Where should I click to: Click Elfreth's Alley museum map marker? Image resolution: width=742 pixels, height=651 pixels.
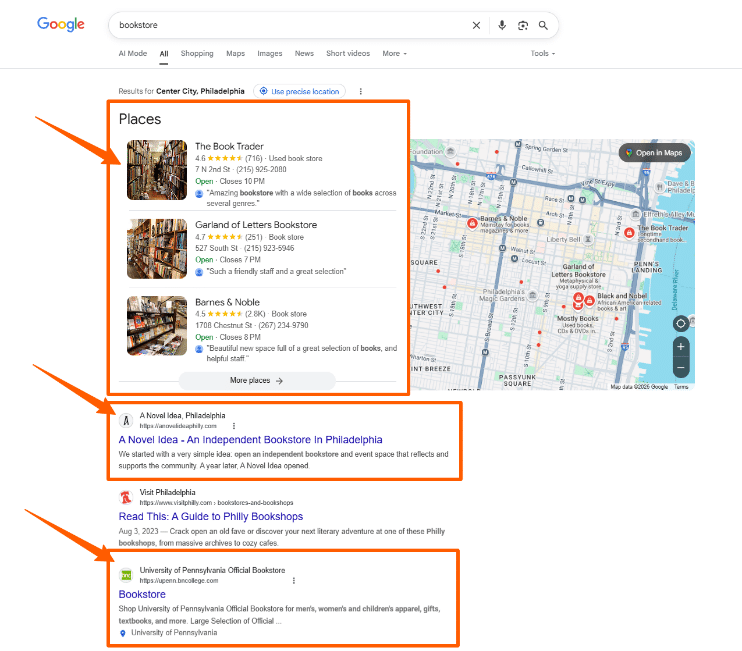click(x=636, y=214)
